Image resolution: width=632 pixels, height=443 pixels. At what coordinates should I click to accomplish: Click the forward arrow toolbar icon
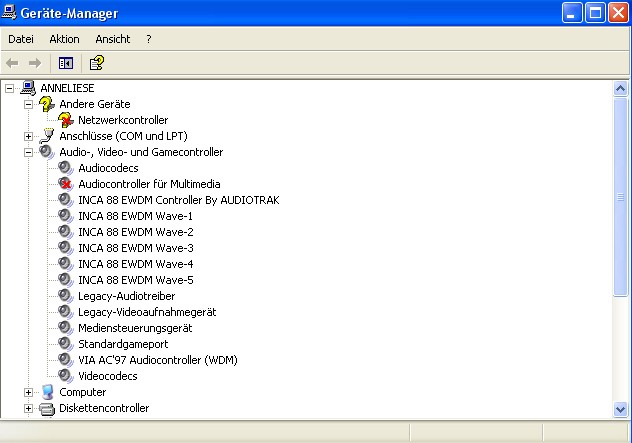tap(35, 63)
